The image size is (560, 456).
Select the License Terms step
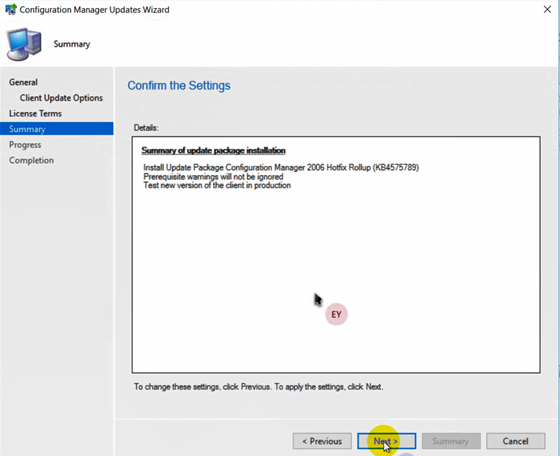(35, 114)
